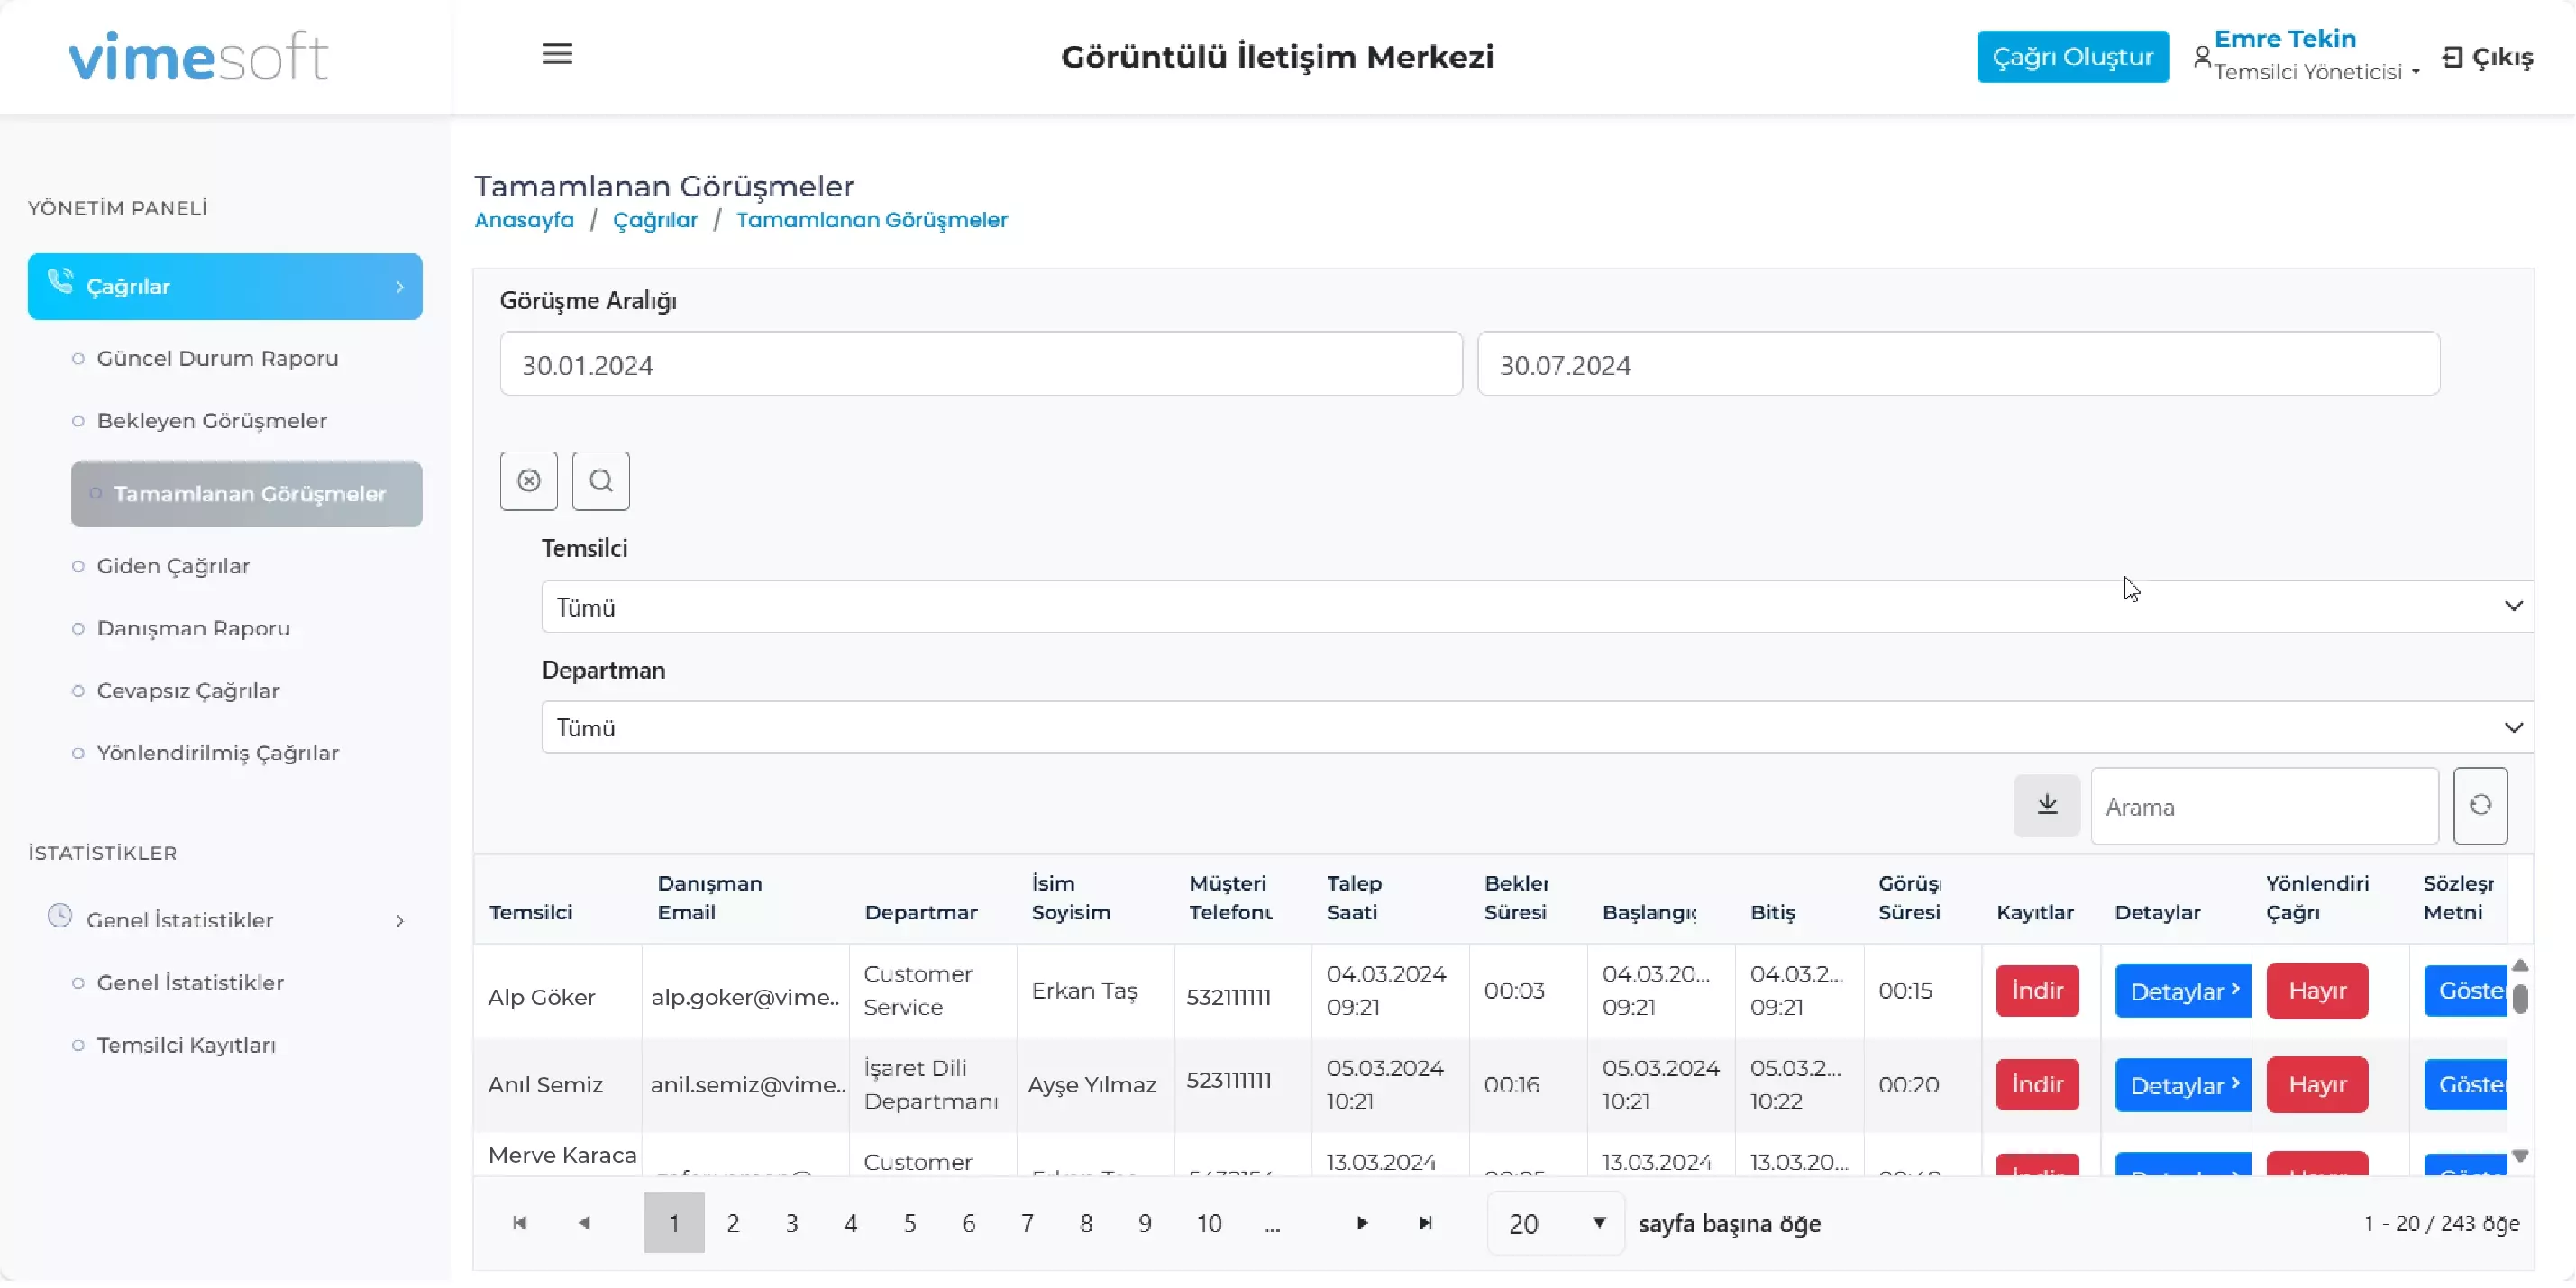Open the hamburger menu icon
The width and height of the screenshot is (2576, 1288).
coord(557,54)
